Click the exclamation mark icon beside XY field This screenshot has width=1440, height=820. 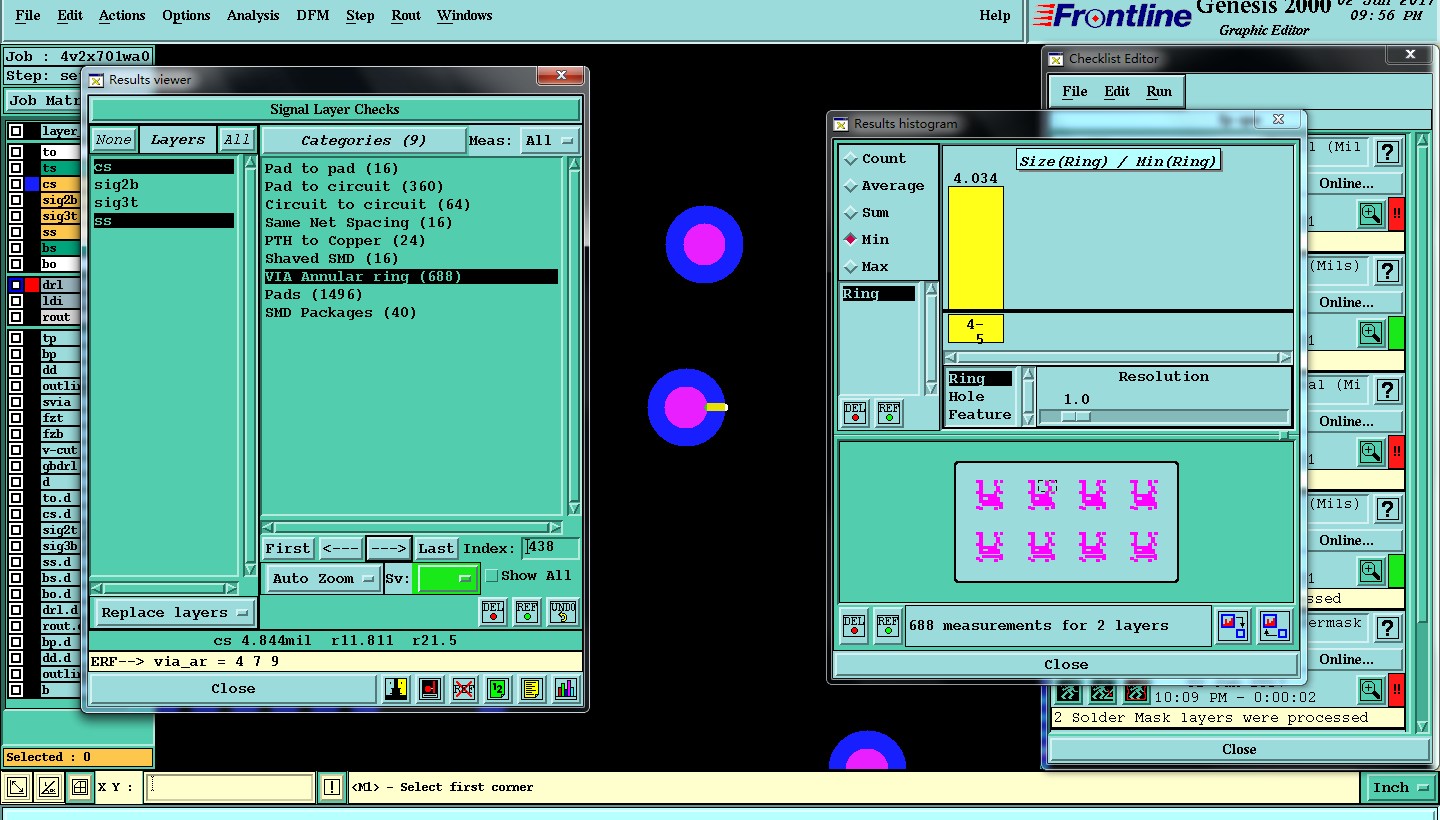[333, 788]
